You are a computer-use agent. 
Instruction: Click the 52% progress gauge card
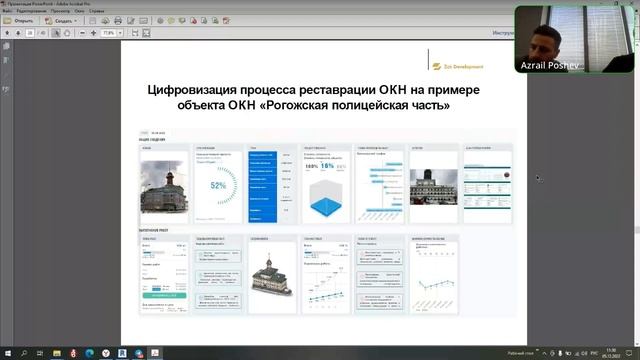[218, 184]
